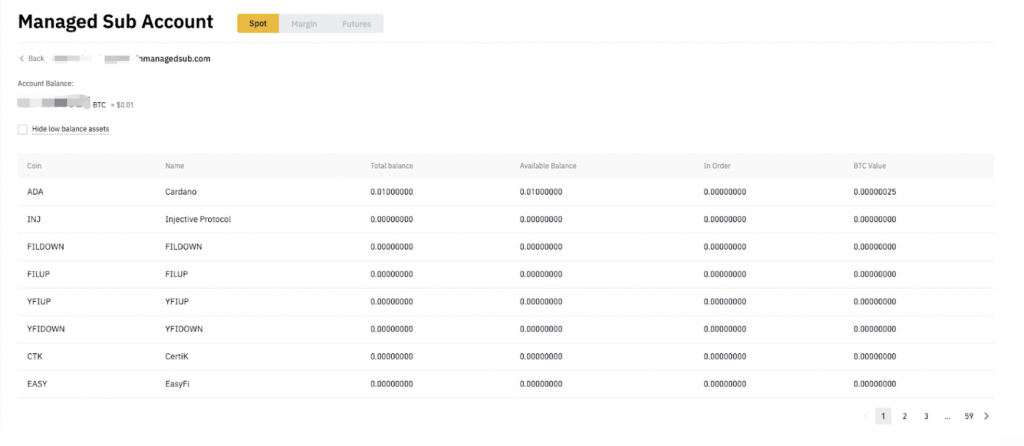Click ADA available balance 0.01000000

[541, 192]
